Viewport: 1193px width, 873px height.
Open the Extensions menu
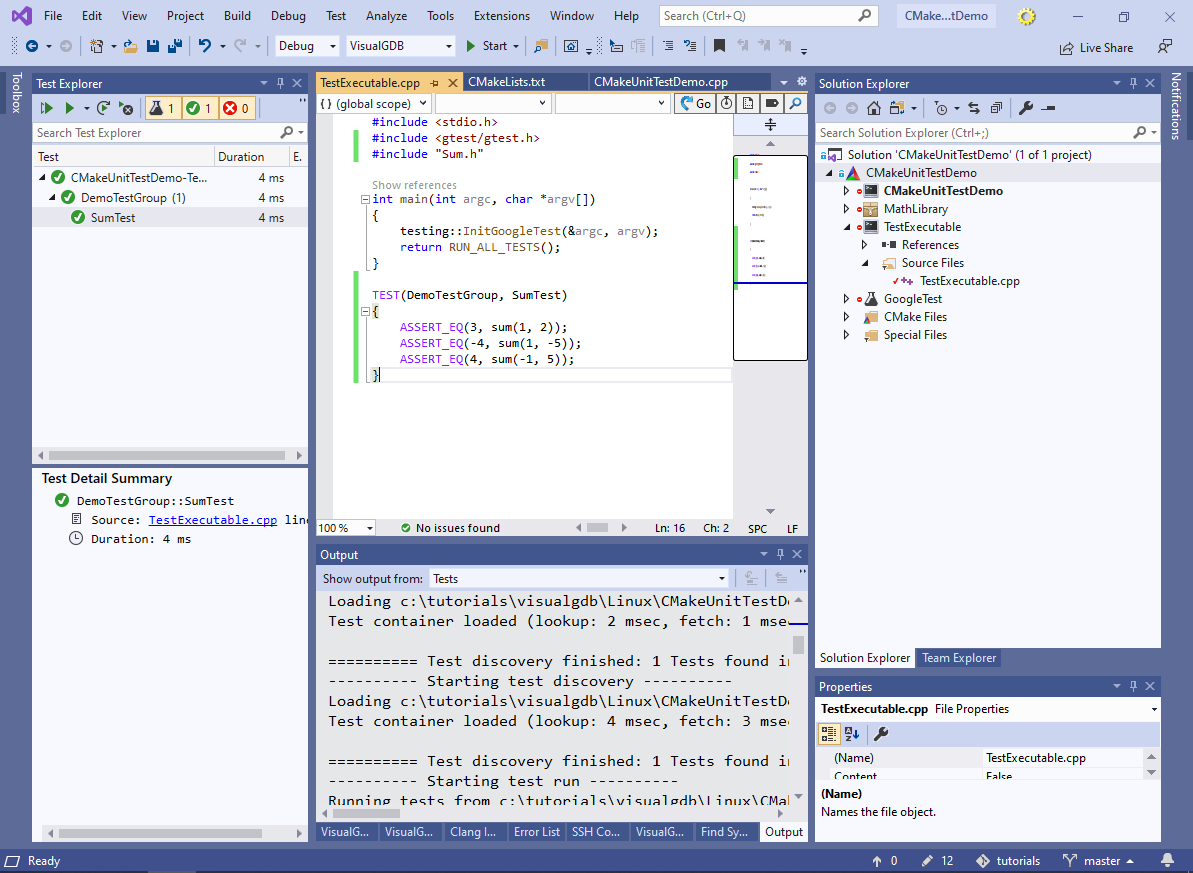click(501, 16)
